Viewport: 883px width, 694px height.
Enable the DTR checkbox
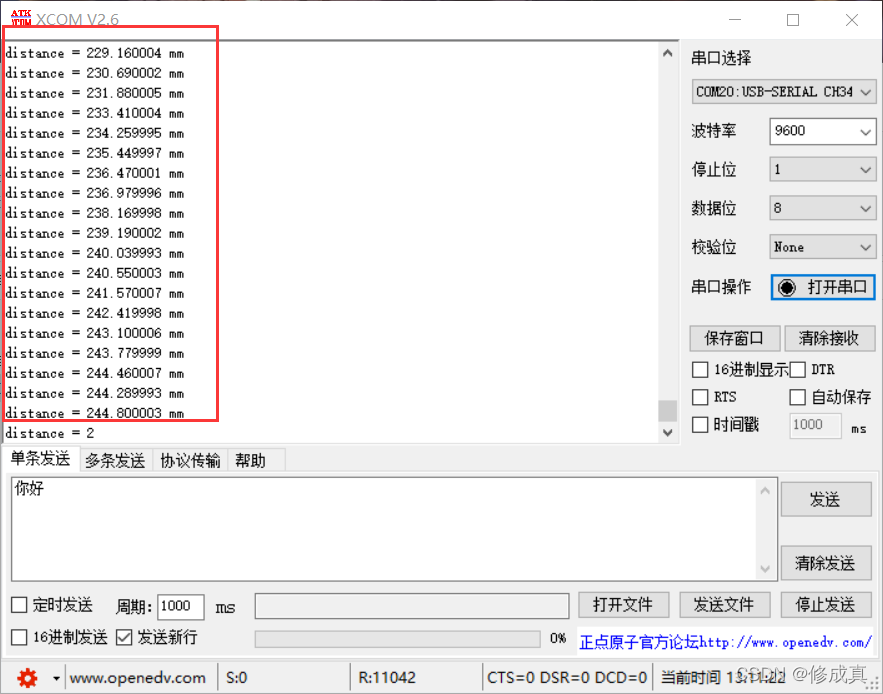797,370
